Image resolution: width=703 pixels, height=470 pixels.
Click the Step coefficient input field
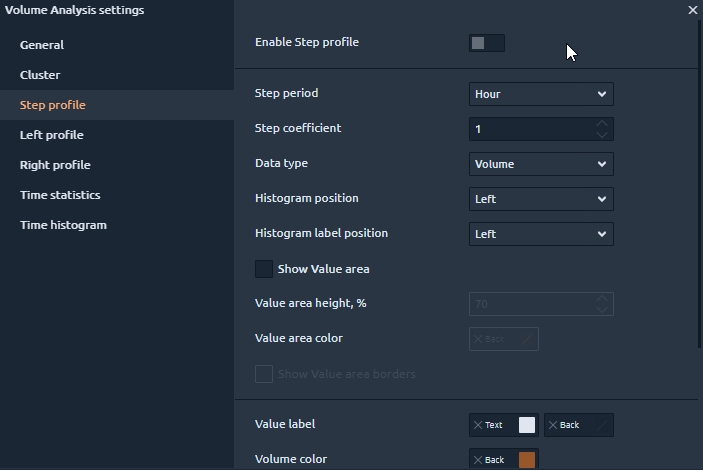(530, 129)
